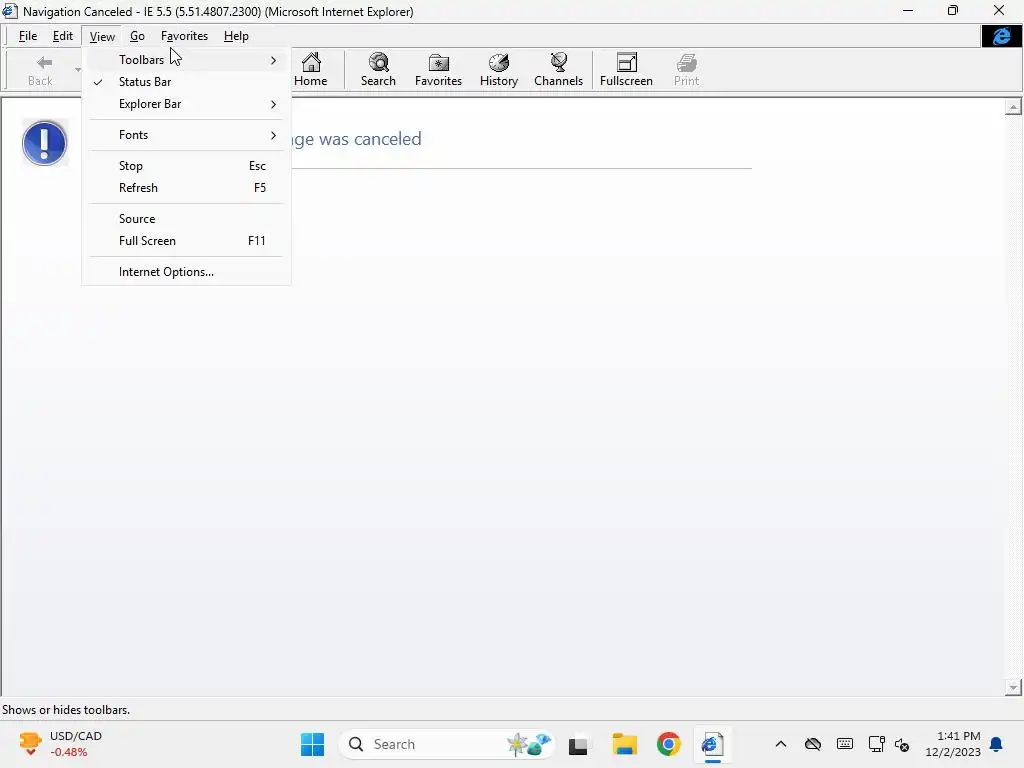Click the touch keyboard tray icon
This screenshot has width=1024, height=768.
click(x=844, y=744)
